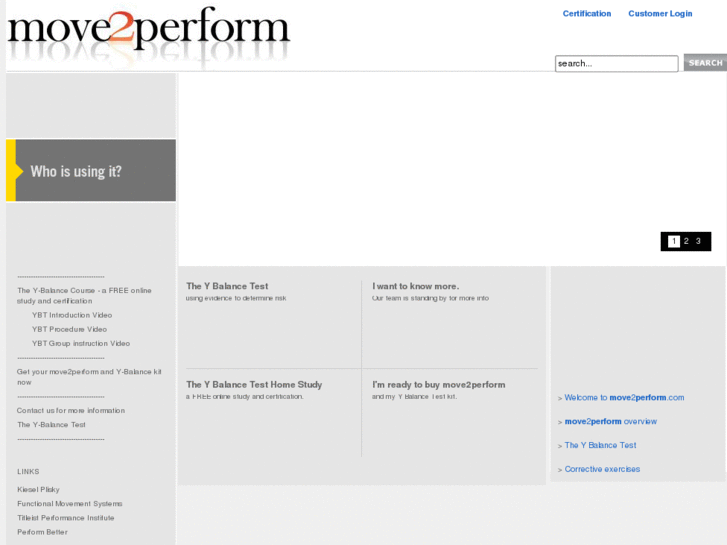Viewport: 727px width, 545px height.
Task: Open the Certification link
Action: [587, 13]
